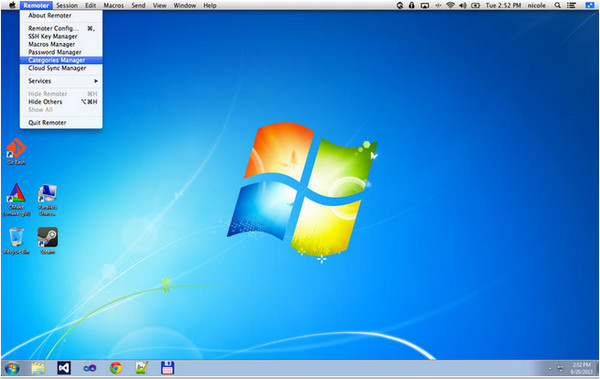Screen dimensions: 600x379
Task: Click the padlock menu bar icon
Action: point(412,5)
